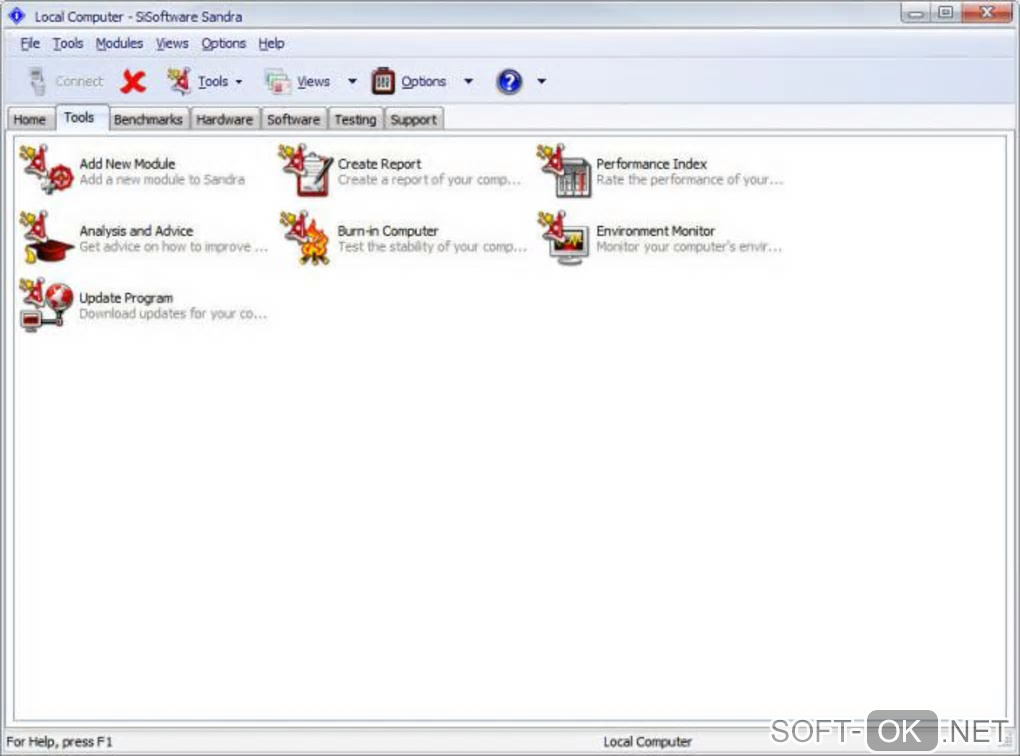The image size is (1020, 756).
Task: Minimize the Sandra window
Action: [917, 12]
